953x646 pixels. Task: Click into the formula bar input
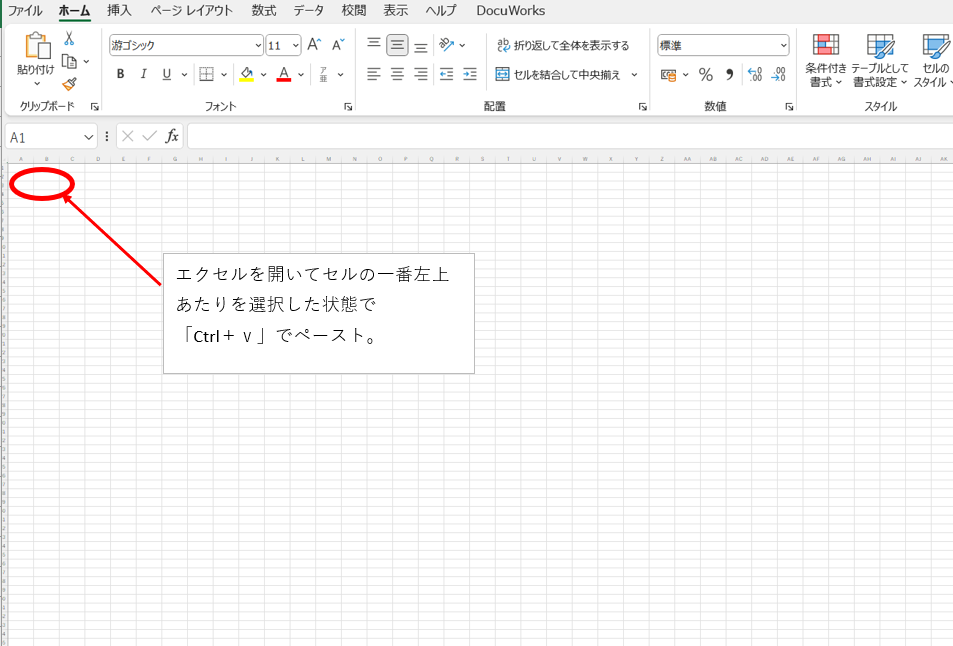tap(570, 136)
